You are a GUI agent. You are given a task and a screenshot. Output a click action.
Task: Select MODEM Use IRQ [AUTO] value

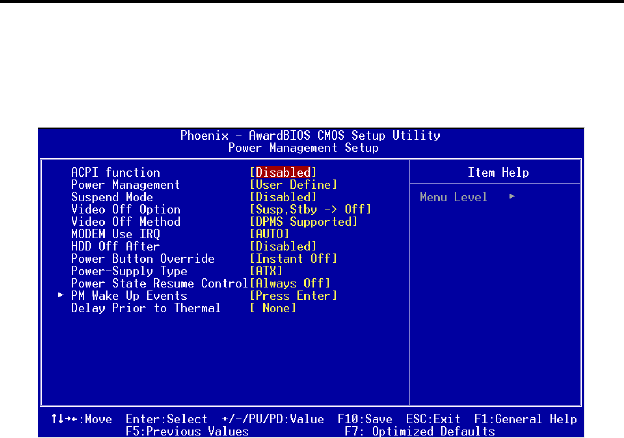tap(269, 234)
